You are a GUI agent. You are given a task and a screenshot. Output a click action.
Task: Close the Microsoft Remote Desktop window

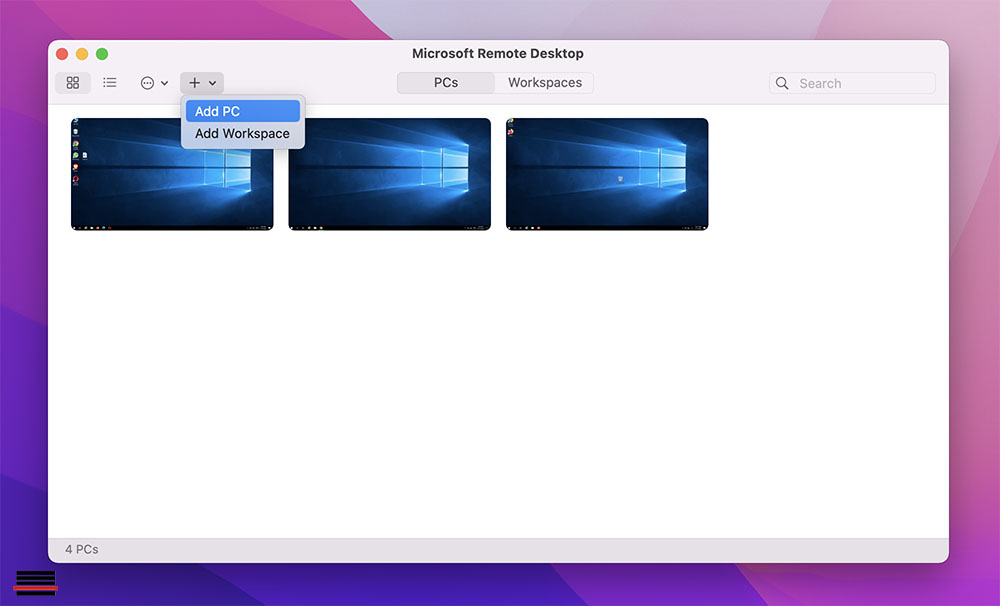(x=62, y=54)
